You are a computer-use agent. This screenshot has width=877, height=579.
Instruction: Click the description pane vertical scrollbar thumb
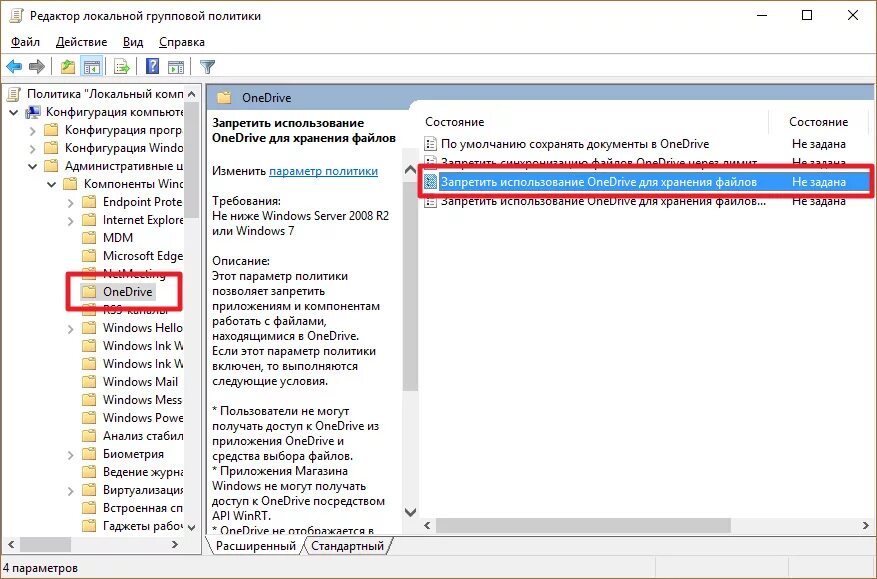click(410, 285)
